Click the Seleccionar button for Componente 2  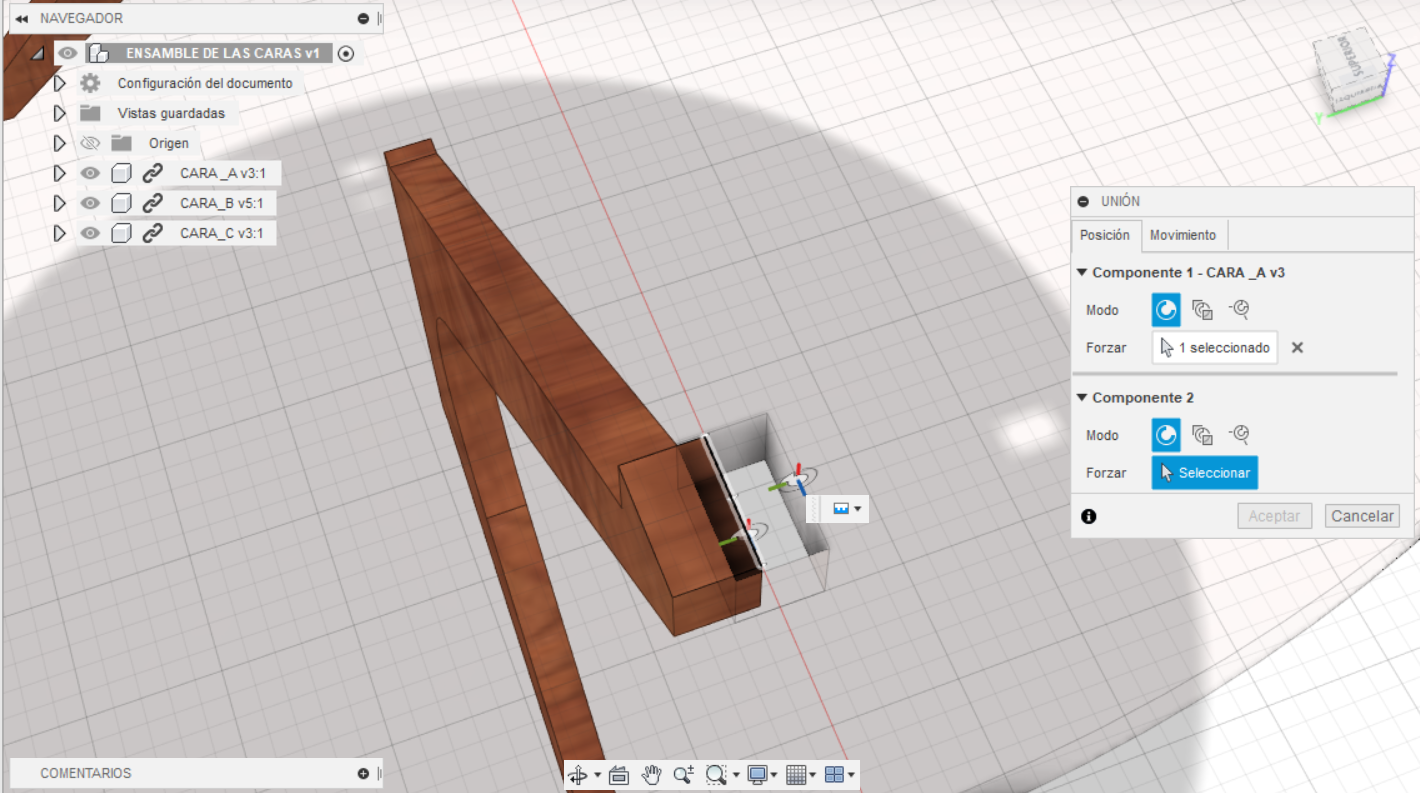pos(1205,473)
